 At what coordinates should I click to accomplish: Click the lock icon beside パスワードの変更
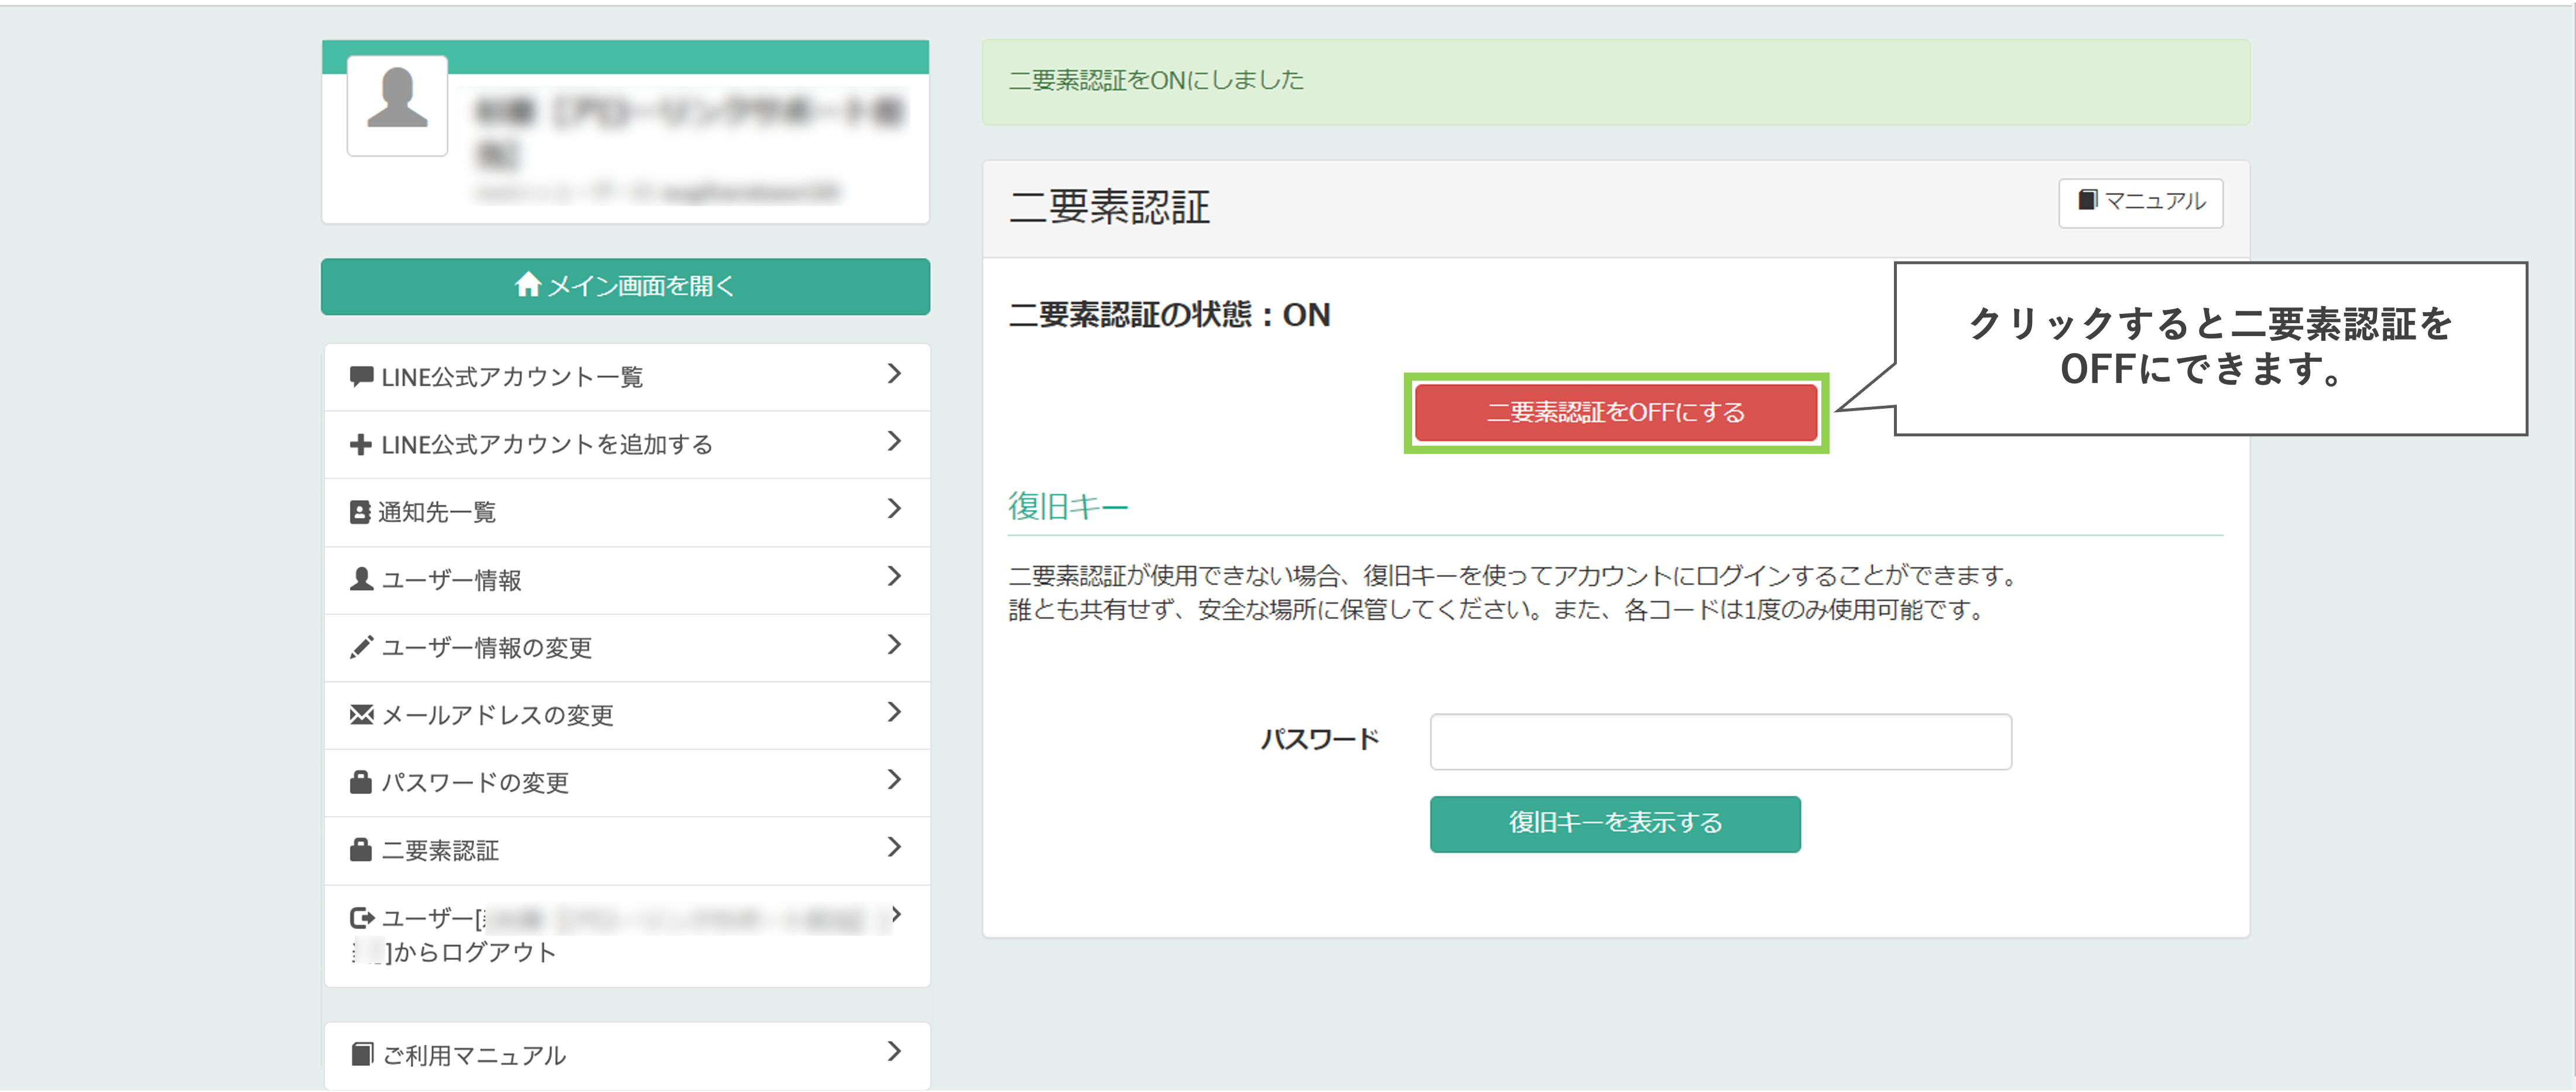click(x=361, y=782)
